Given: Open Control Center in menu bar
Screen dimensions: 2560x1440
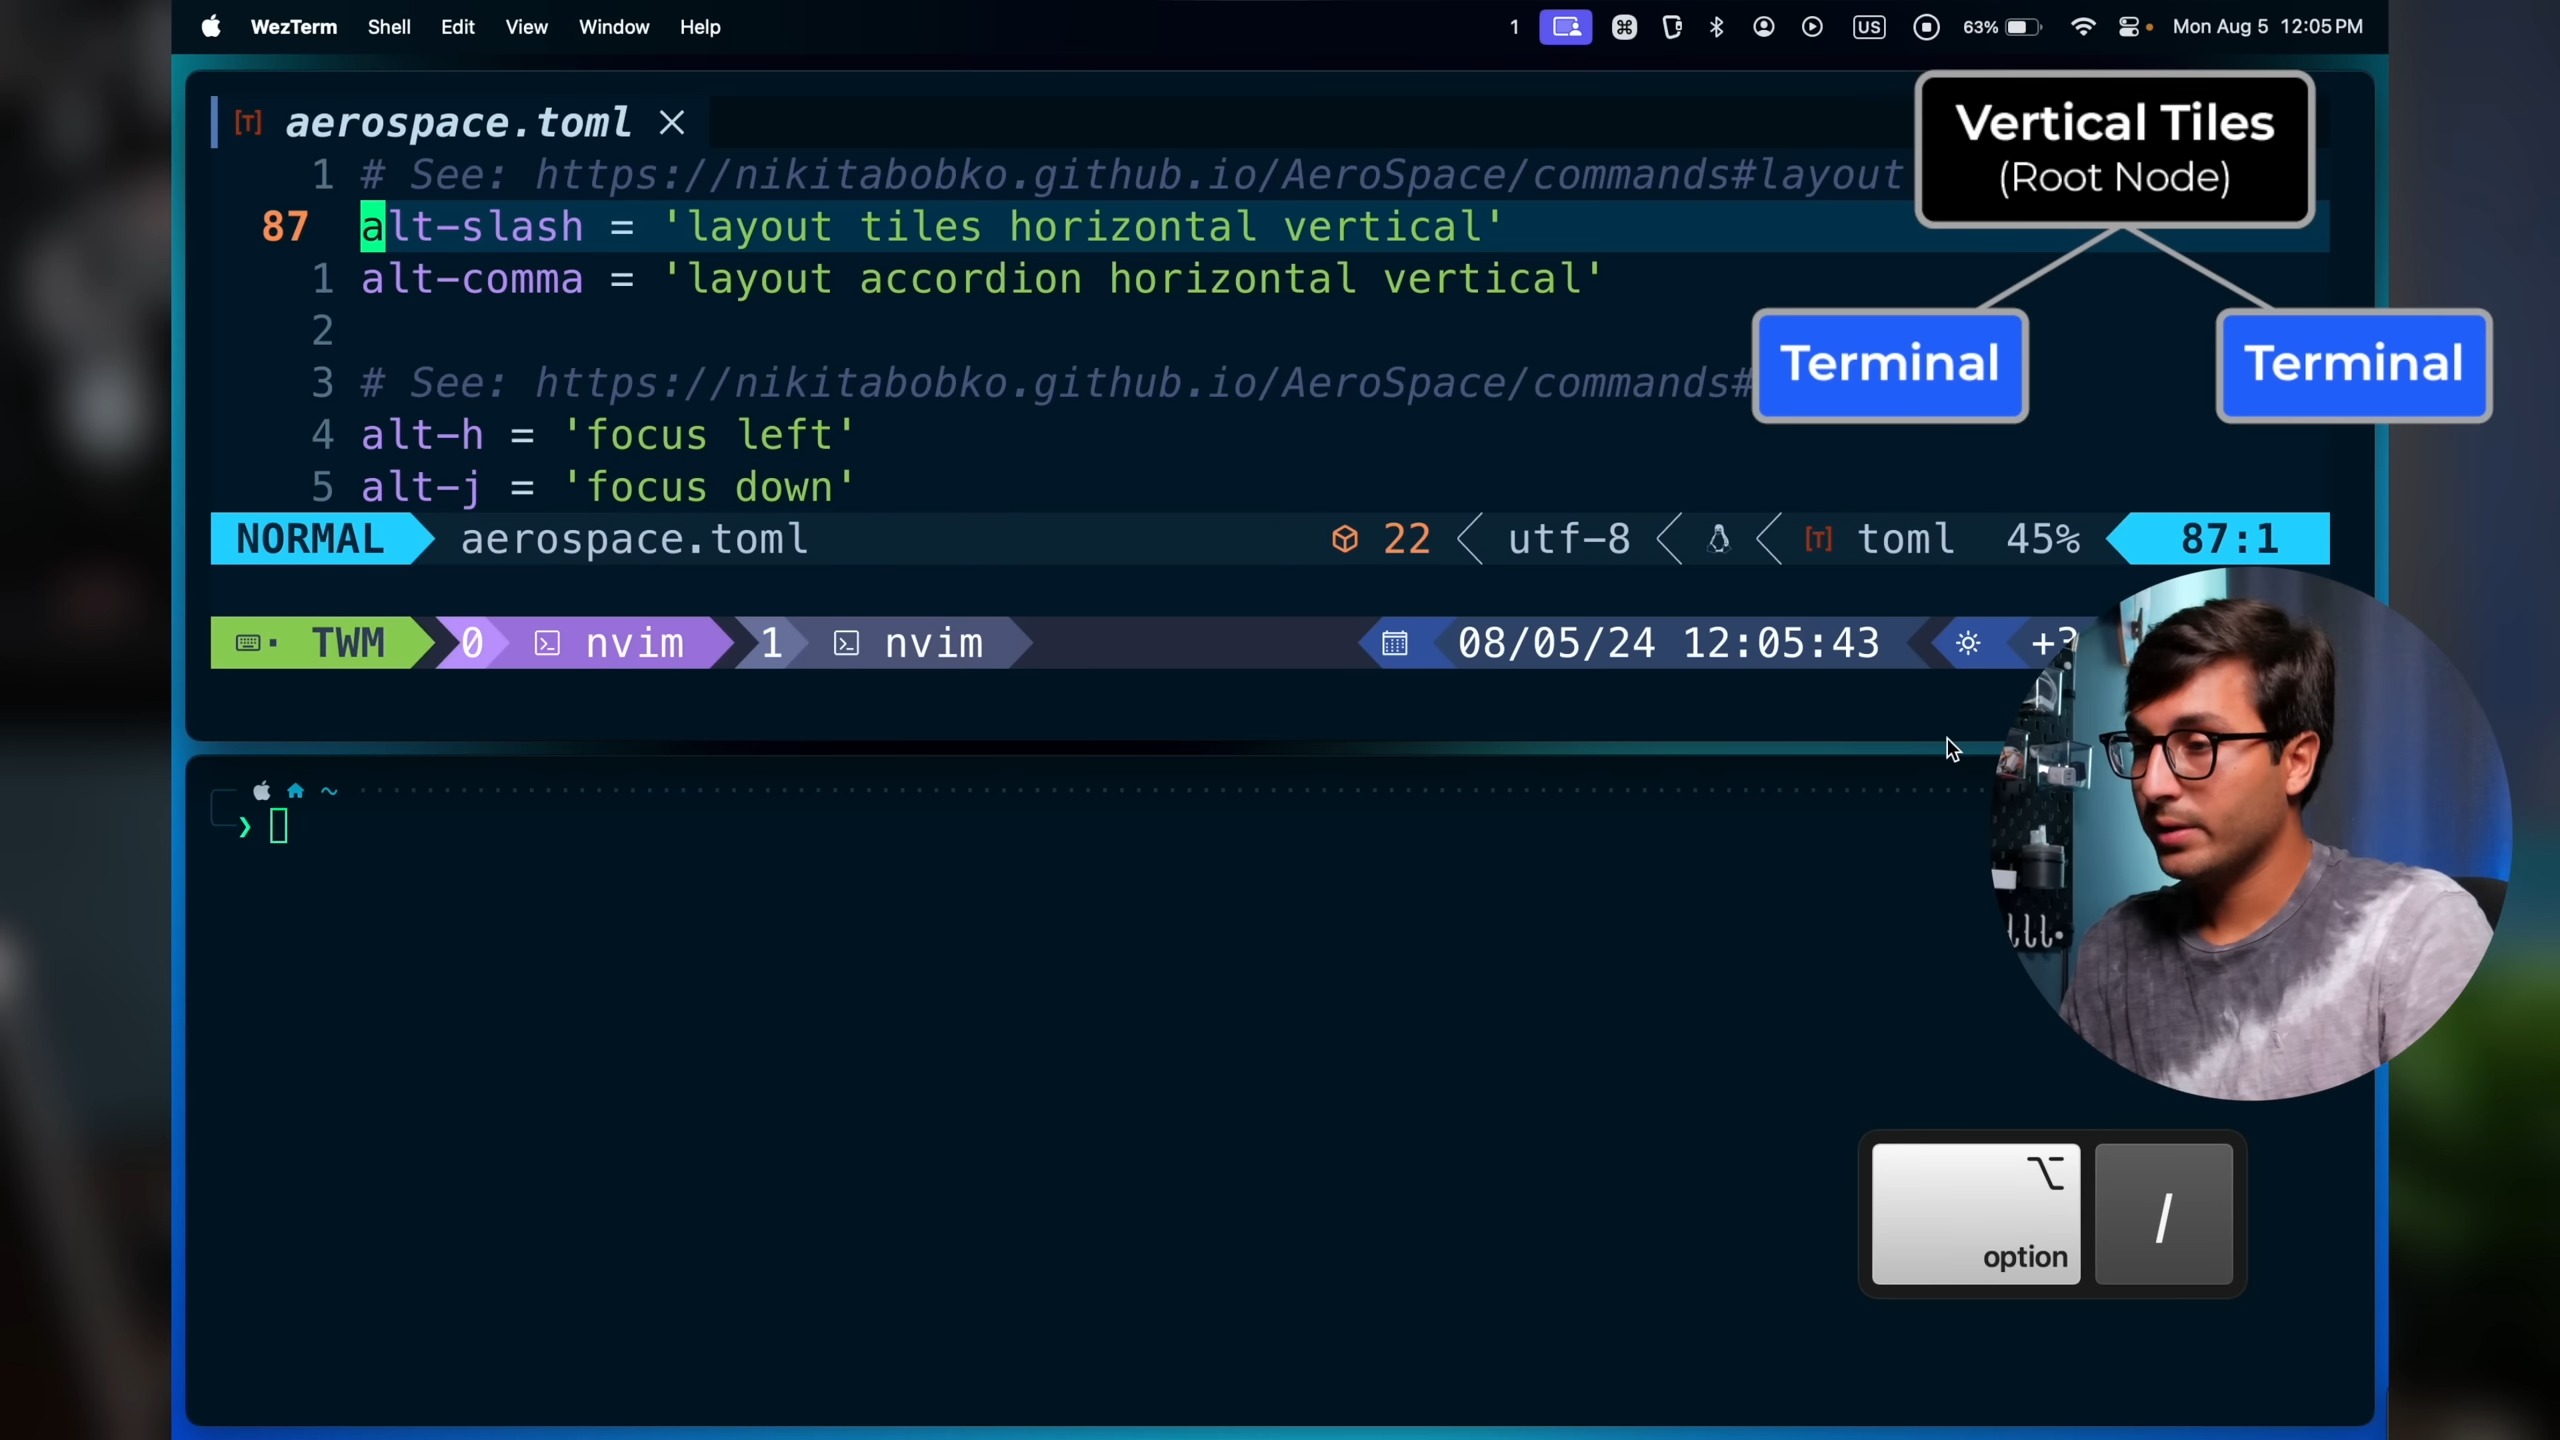Looking at the screenshot, I should (x=2129, y=27).
